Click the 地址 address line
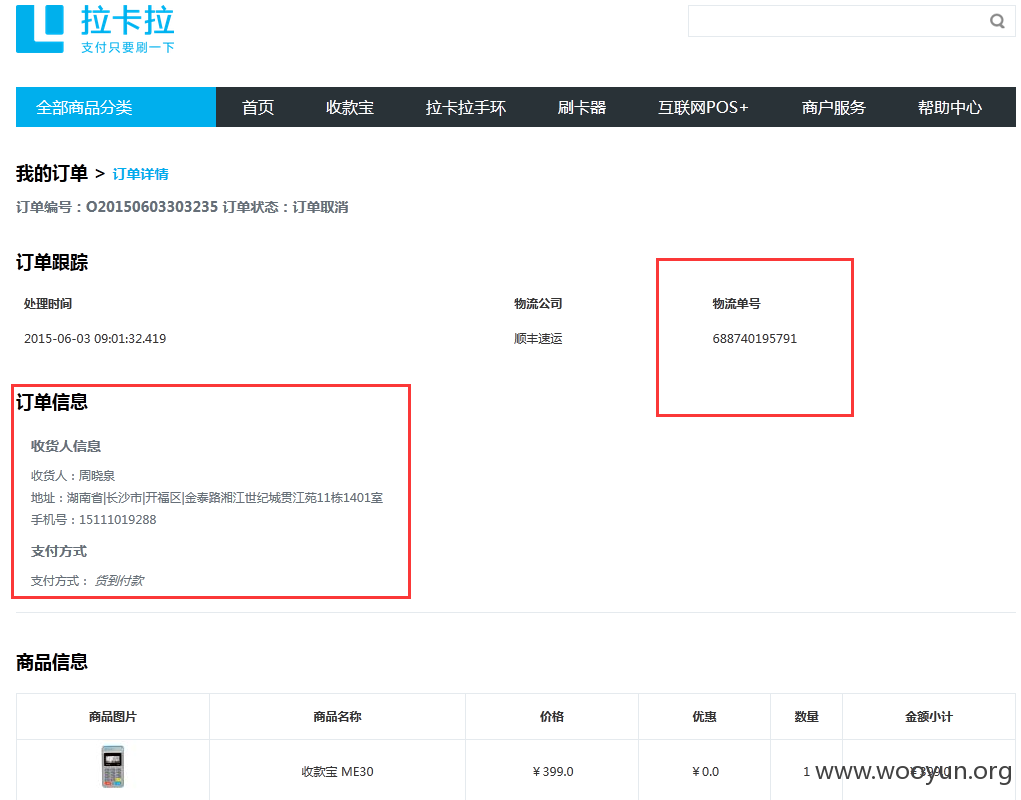Viewport: 1021px width, 800px height. [207, 498]
